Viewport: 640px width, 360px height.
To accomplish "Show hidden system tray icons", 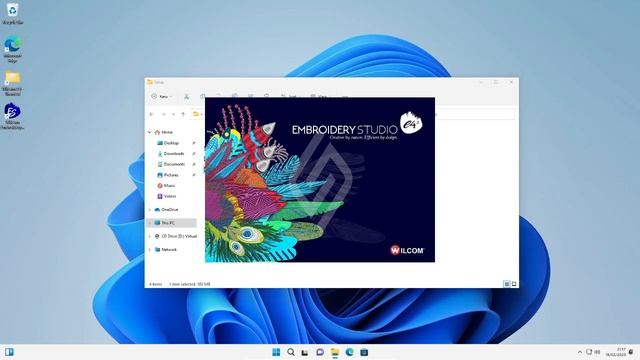I will click(580, 352).
